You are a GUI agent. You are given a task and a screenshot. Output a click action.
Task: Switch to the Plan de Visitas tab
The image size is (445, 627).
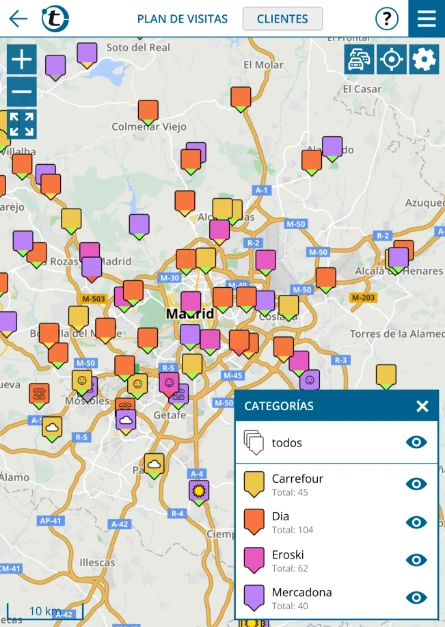click(182, 19)
